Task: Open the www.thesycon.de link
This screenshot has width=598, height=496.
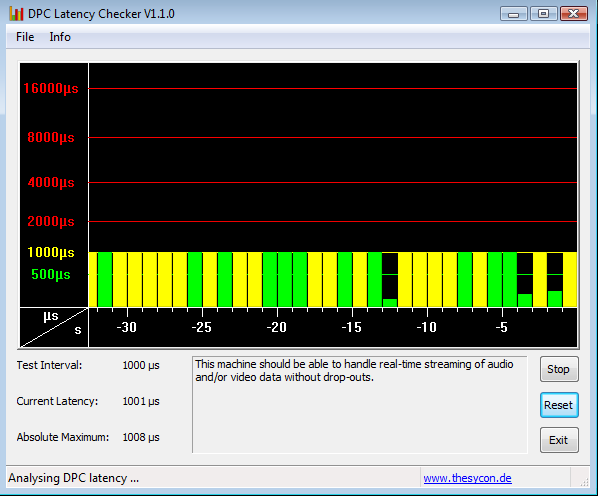Action: [x=467, y=478]
